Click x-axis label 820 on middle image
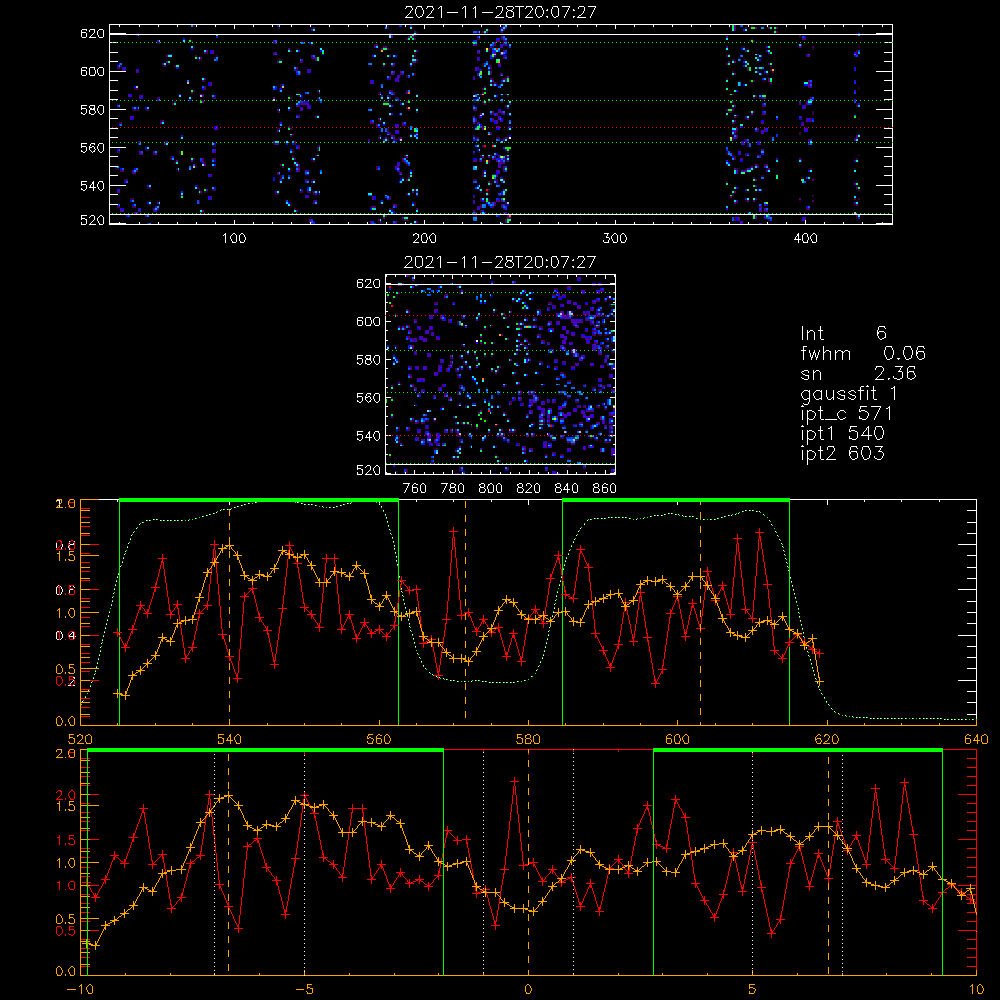This screenshot has height=1000, width=1000. [x=529, y=489]
